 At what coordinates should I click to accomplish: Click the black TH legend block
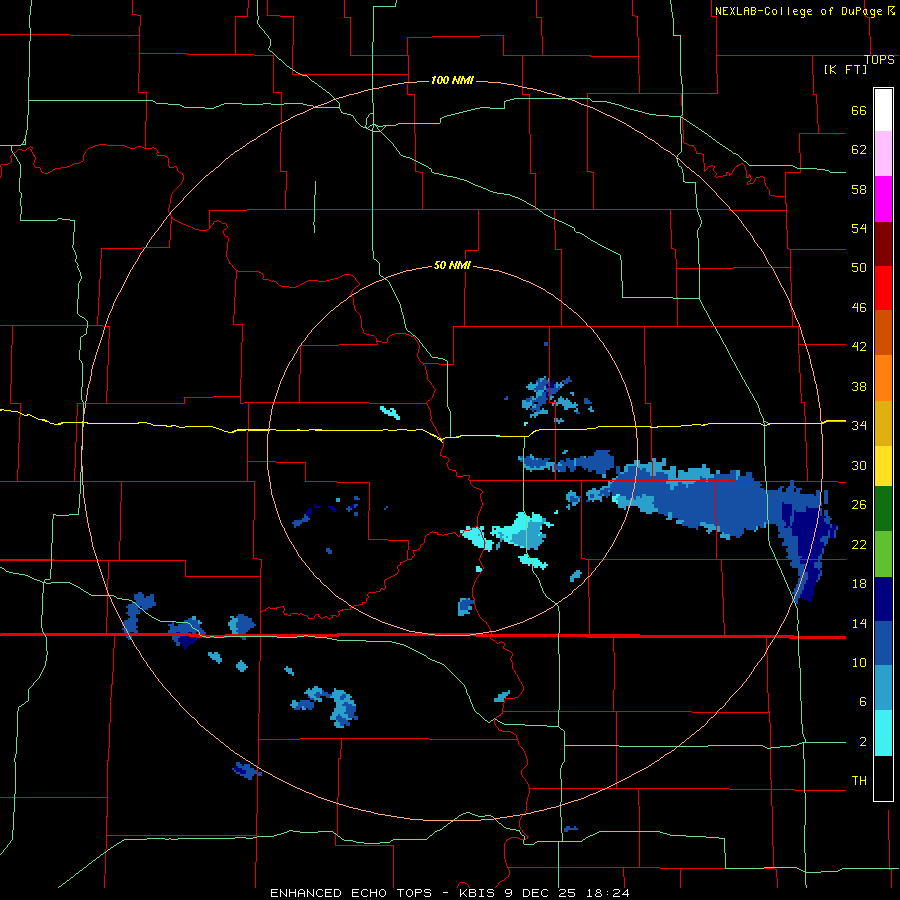coord(883,778)
